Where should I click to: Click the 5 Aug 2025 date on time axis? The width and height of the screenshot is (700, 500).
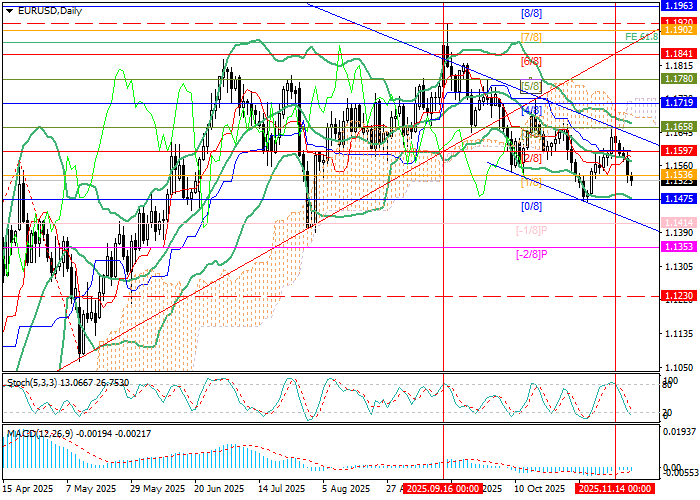click(x=346, y=488)
